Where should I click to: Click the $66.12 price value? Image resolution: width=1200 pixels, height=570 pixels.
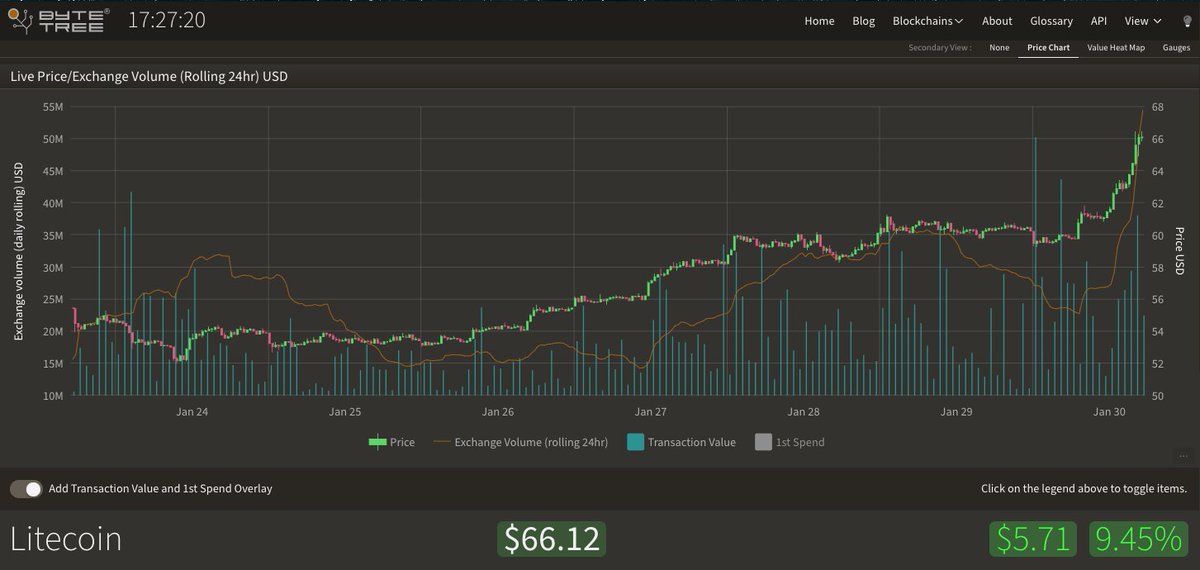pyautogui.click(x=552, y=540)
